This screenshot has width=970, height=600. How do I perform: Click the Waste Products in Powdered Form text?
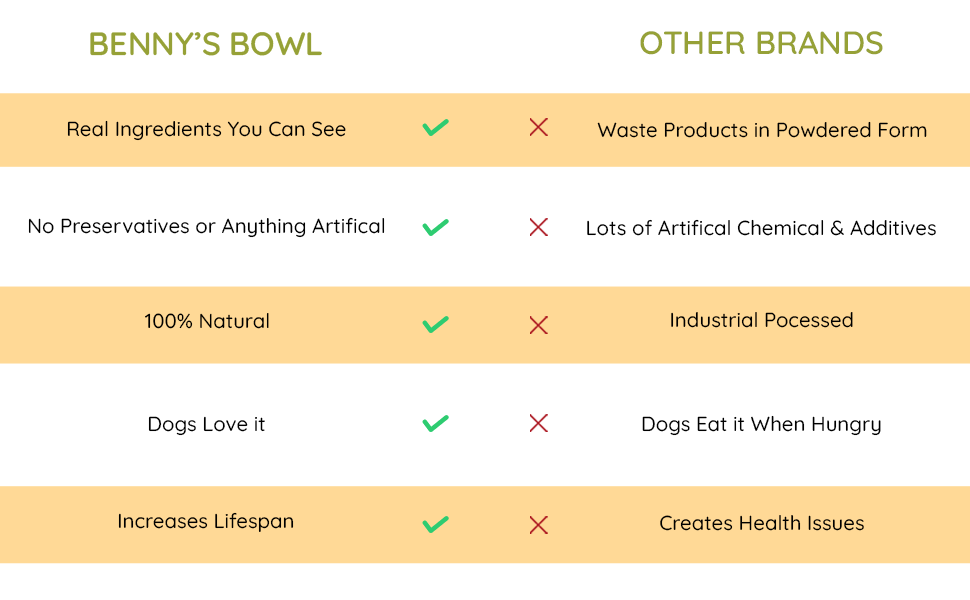point(762,130)
